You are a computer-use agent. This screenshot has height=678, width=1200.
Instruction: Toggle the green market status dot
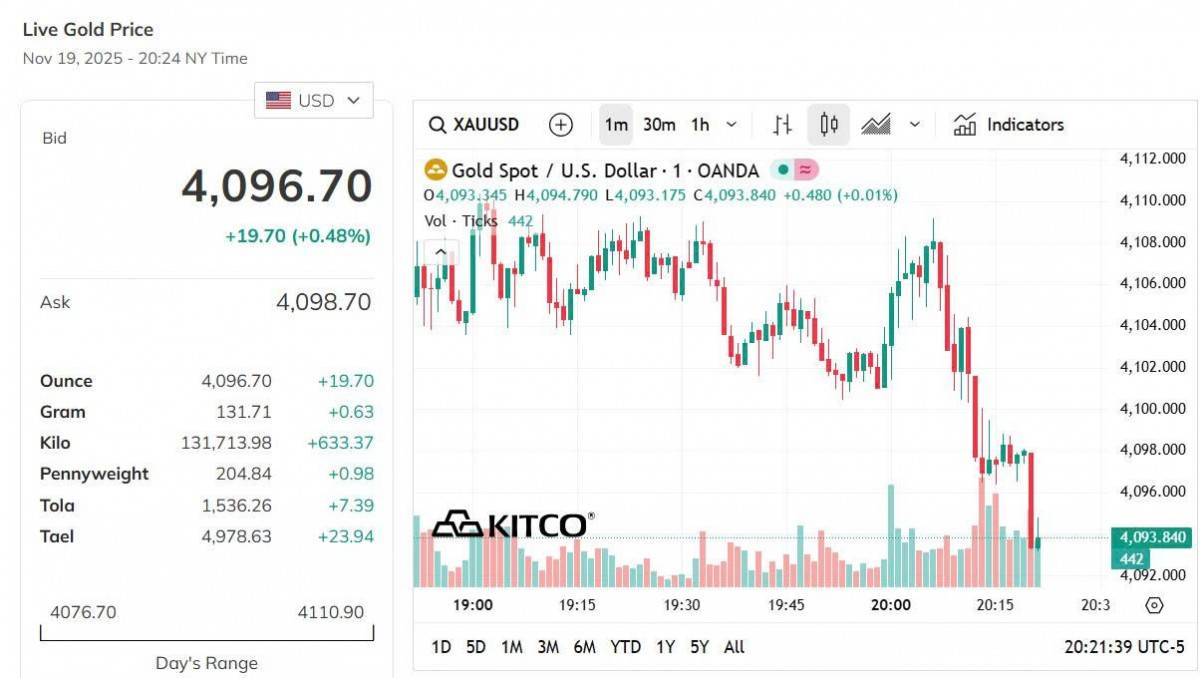coord(783,170)
